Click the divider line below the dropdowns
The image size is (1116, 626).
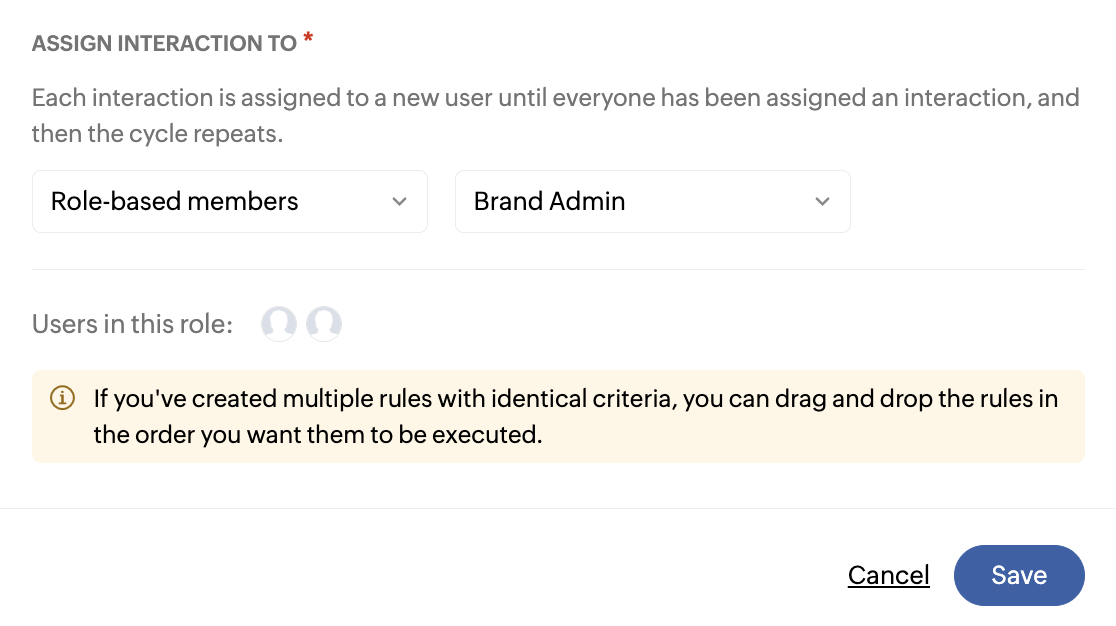point(558,269)
